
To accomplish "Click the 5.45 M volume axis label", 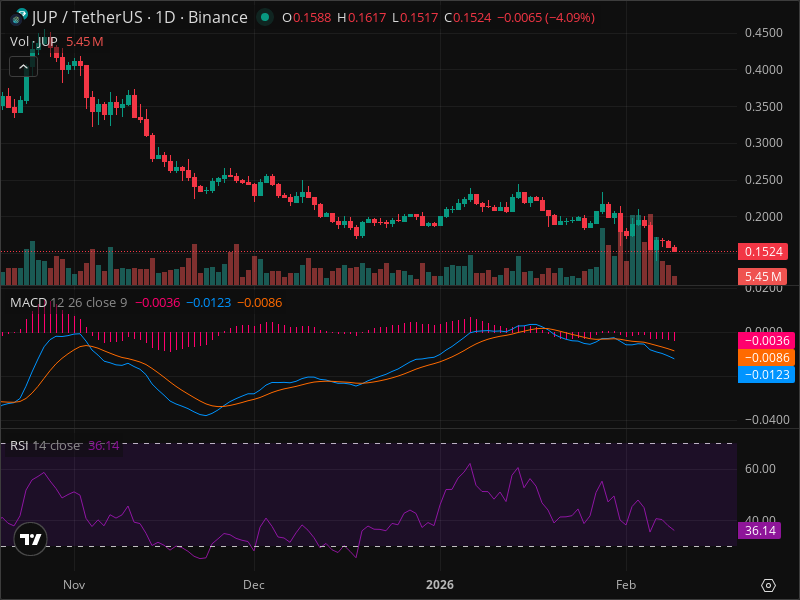I will click(763, 277).
